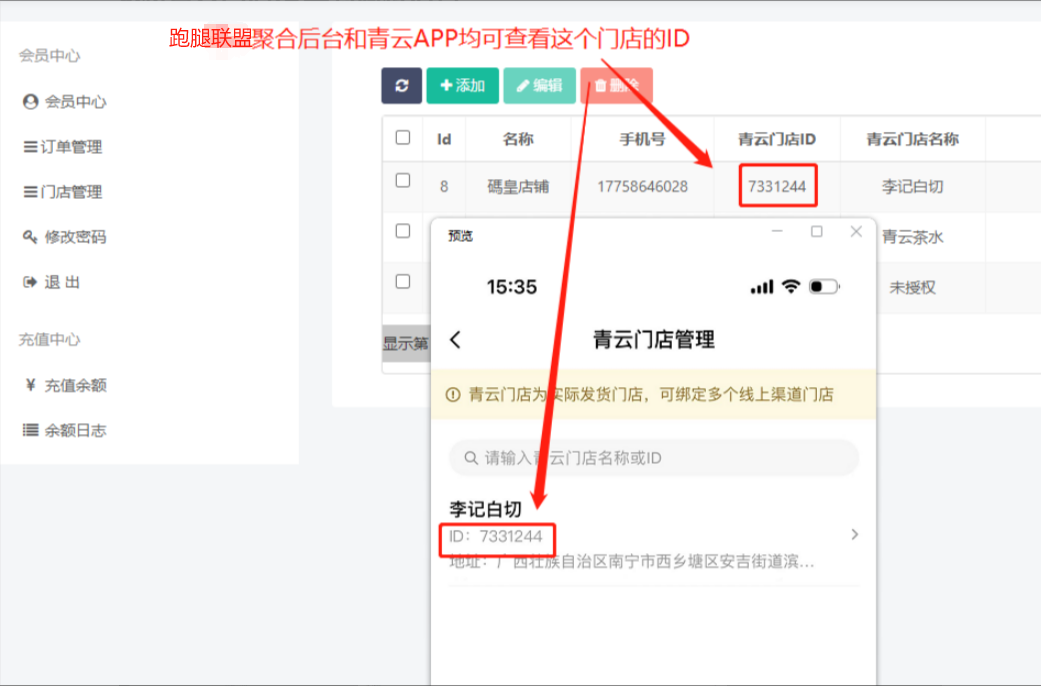This screenshot has width=1041, height=686.
Task: Click the hamburger icon beside 订单管理
Action: [x=31, y=147]
